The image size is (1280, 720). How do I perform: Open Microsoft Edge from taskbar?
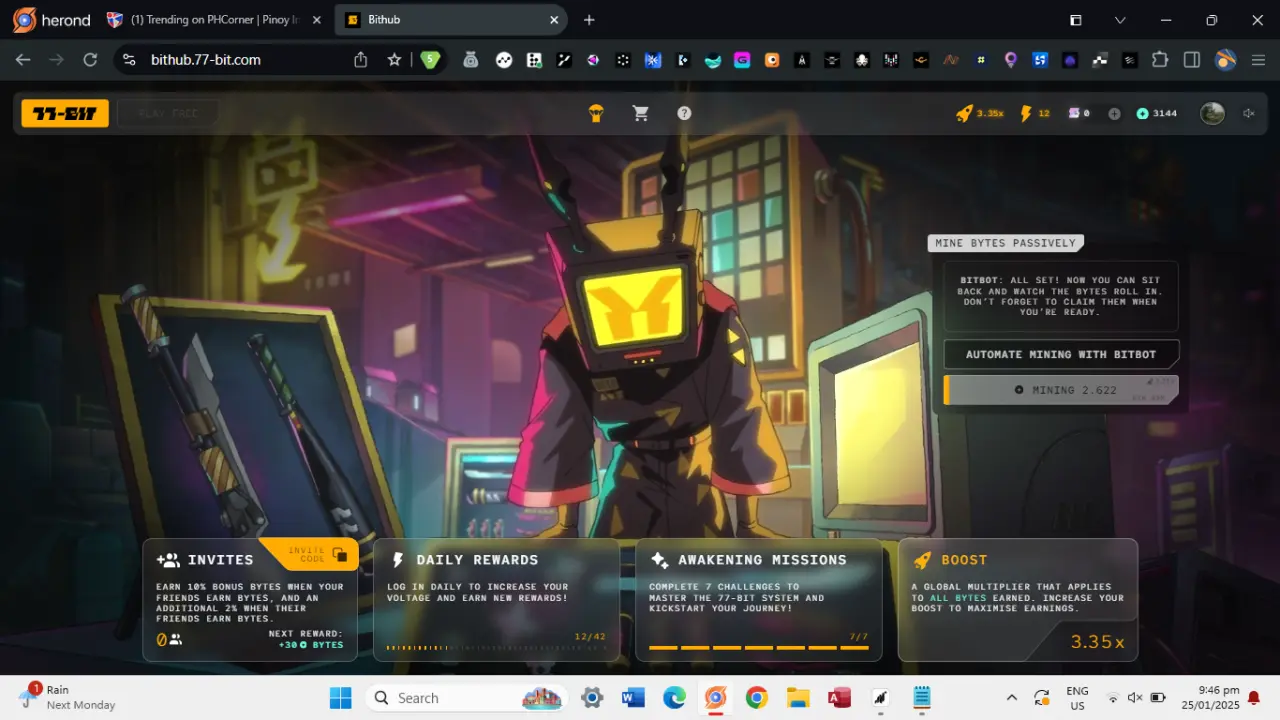click(674, 698)
